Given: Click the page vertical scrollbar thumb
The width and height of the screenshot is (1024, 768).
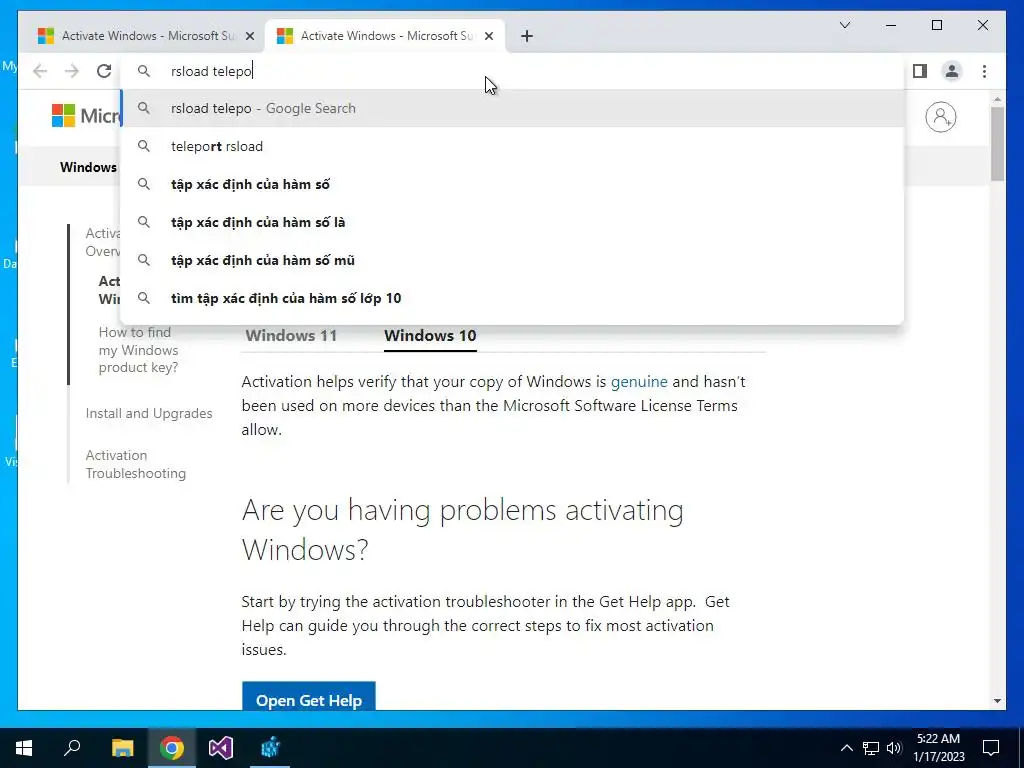Looking at the screenshot, I should (x=997, y=144).
